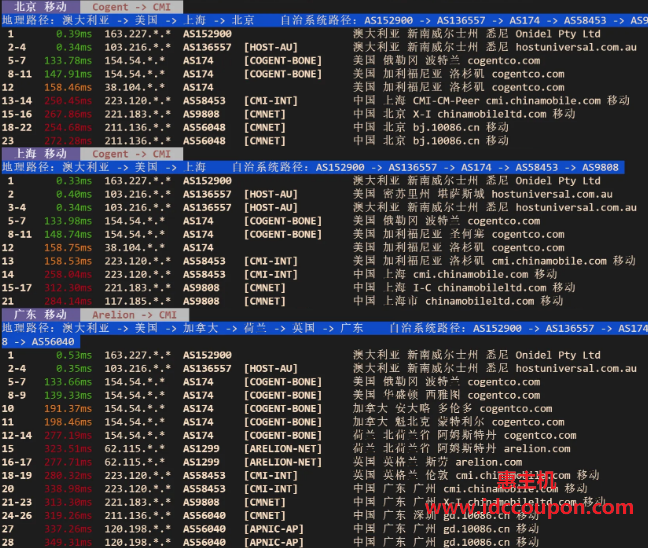Click the 美国 密苏里州 堪萨斯城 location text
This screenshot has width=648, height=548.
pos(419,194)
